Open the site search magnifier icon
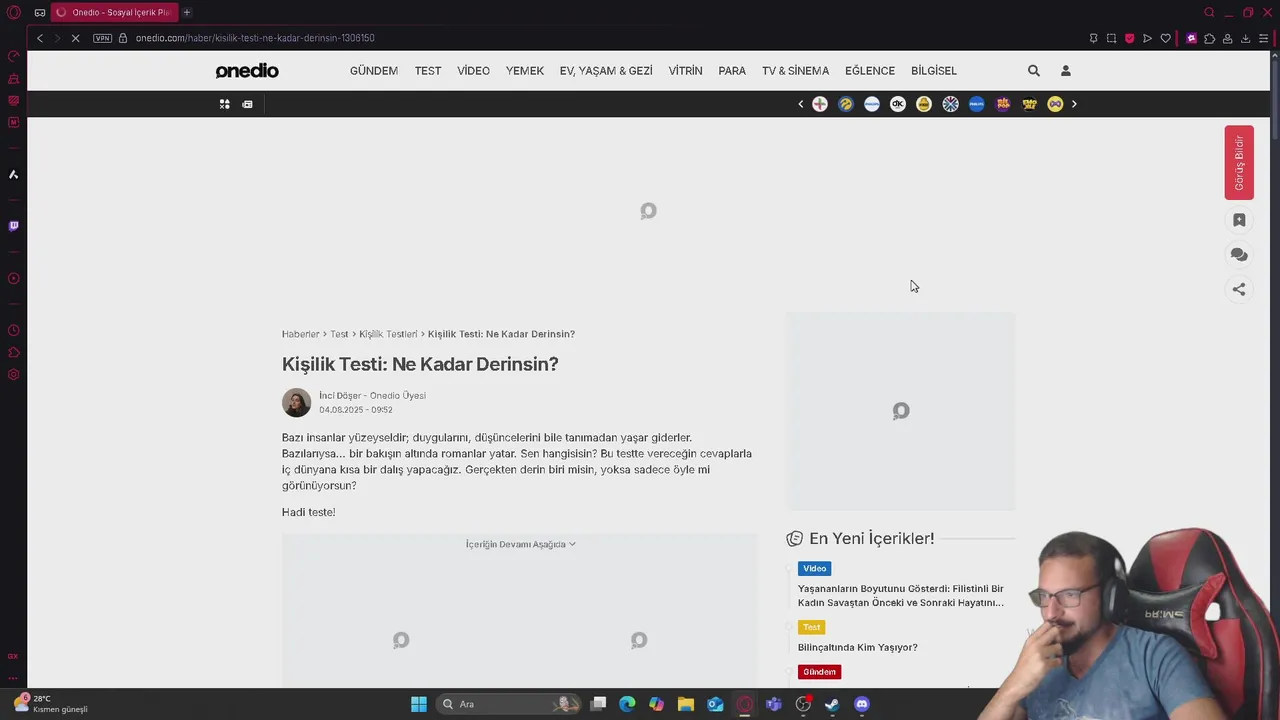Viewport: 1280px width, 720px height. click(x=1034, y=71)
